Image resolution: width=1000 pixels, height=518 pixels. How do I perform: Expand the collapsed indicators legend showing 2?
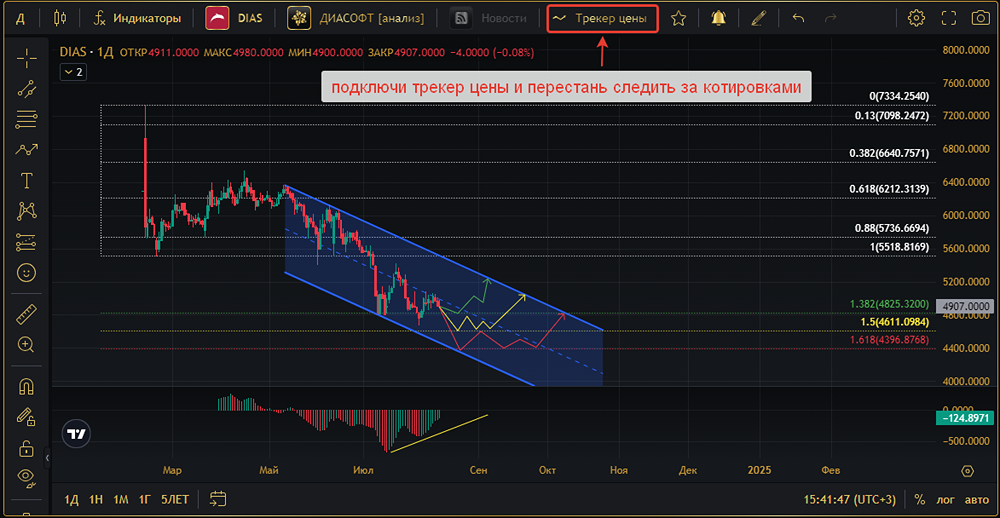(x=73, y=72)
